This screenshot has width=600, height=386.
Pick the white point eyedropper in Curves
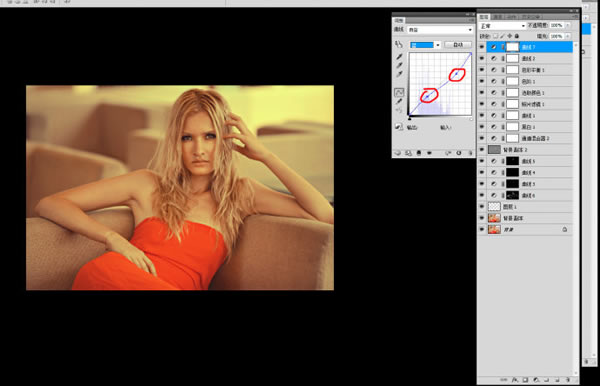click(399, 74)
